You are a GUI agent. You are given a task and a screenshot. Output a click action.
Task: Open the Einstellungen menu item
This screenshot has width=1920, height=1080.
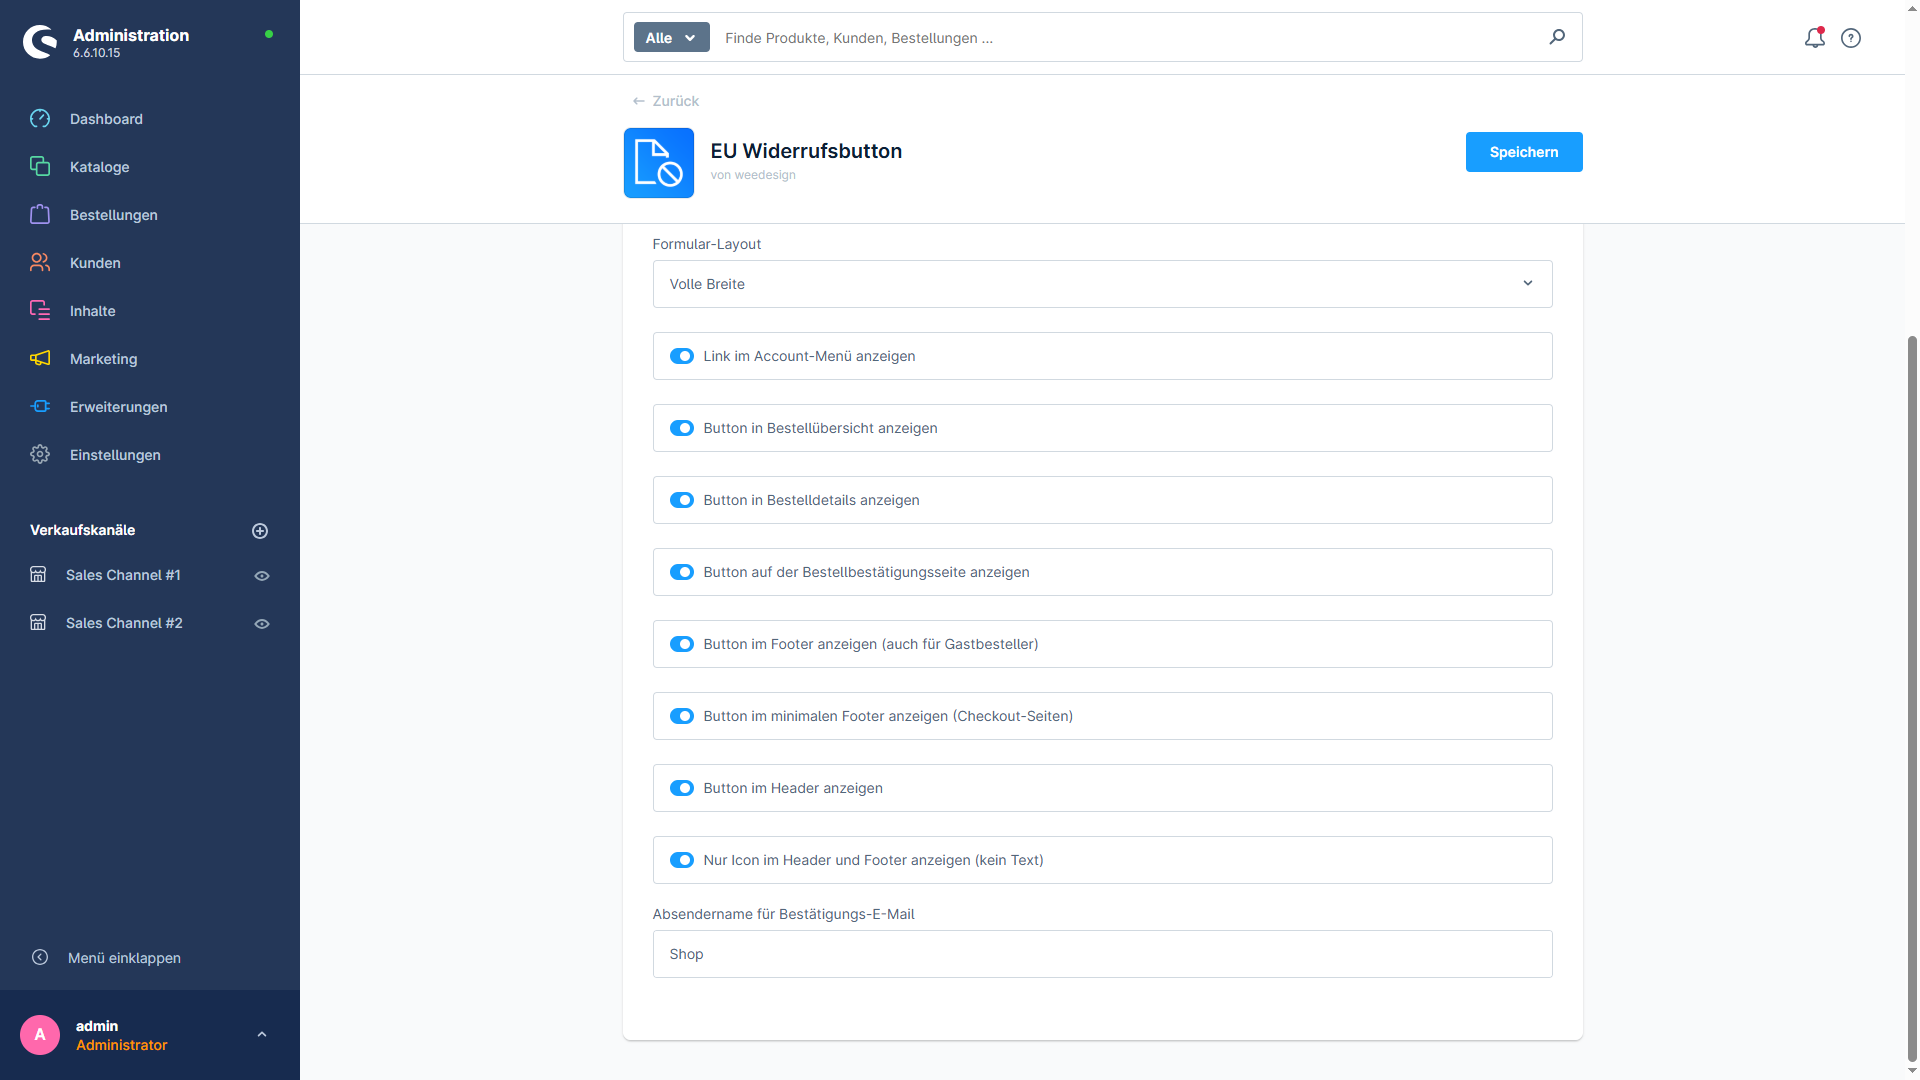click(x=115, y=455)
